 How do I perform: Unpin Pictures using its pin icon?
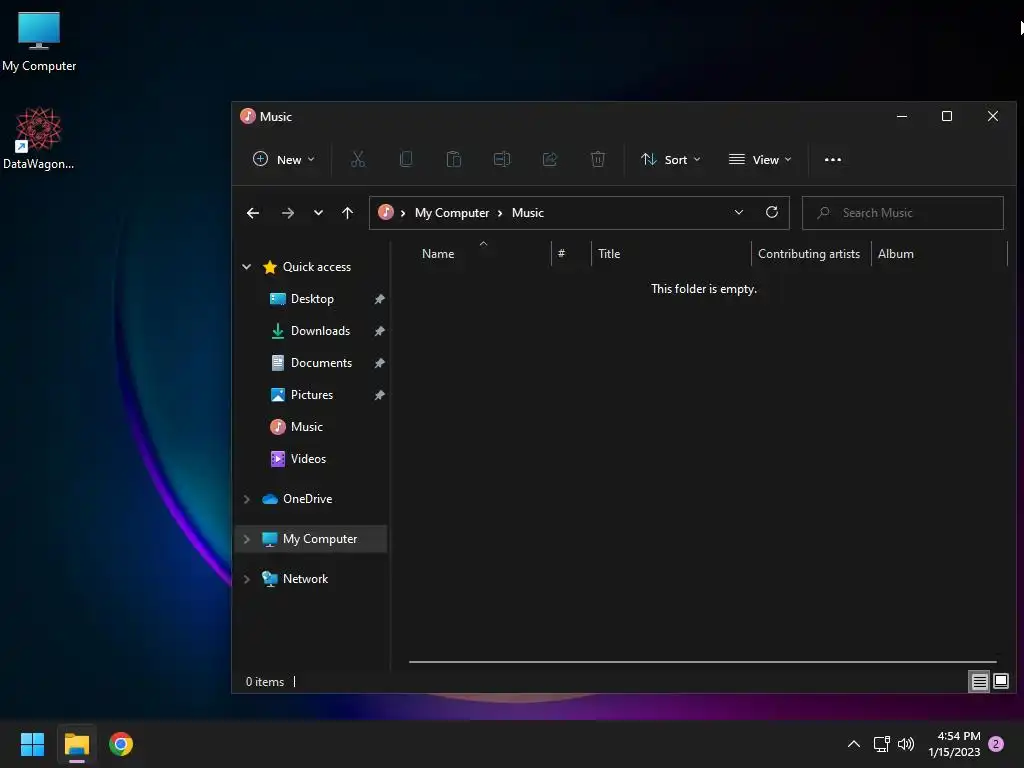coord(379,395)
